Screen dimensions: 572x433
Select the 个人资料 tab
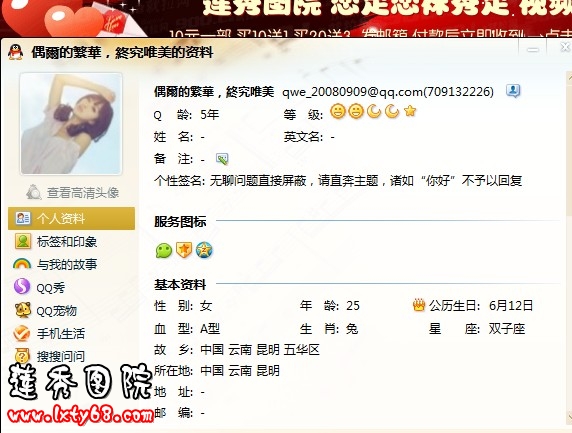72,219
